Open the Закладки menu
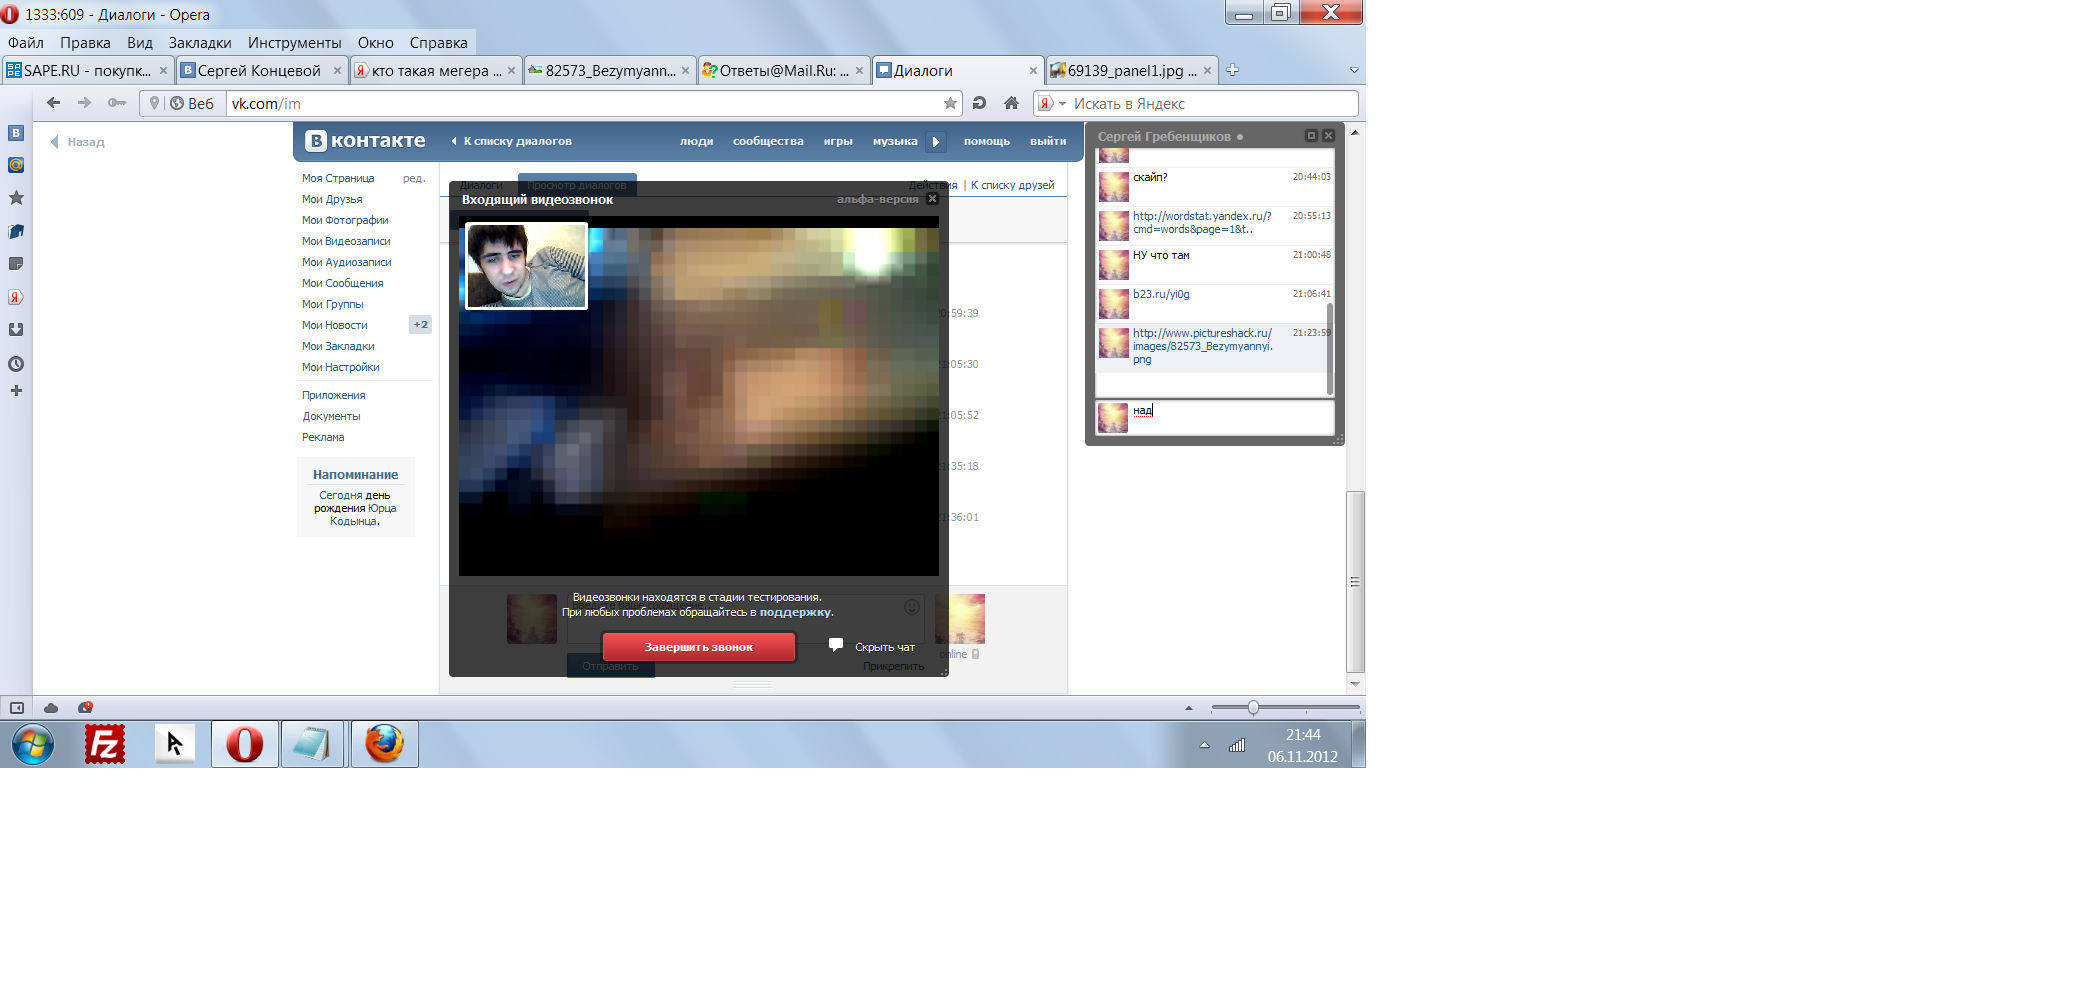2078x990 pixels. tap(200, 43)
